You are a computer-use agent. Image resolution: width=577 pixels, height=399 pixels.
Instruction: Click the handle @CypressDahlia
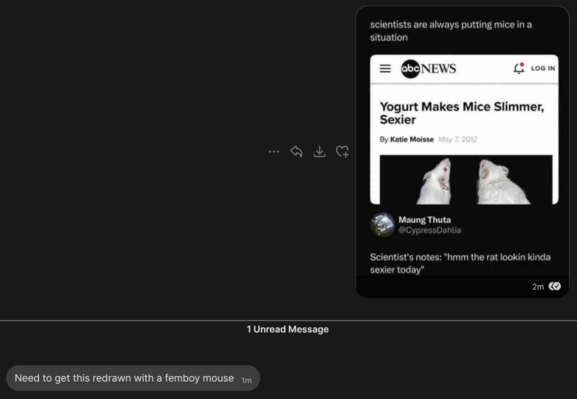tap(429, 230)
